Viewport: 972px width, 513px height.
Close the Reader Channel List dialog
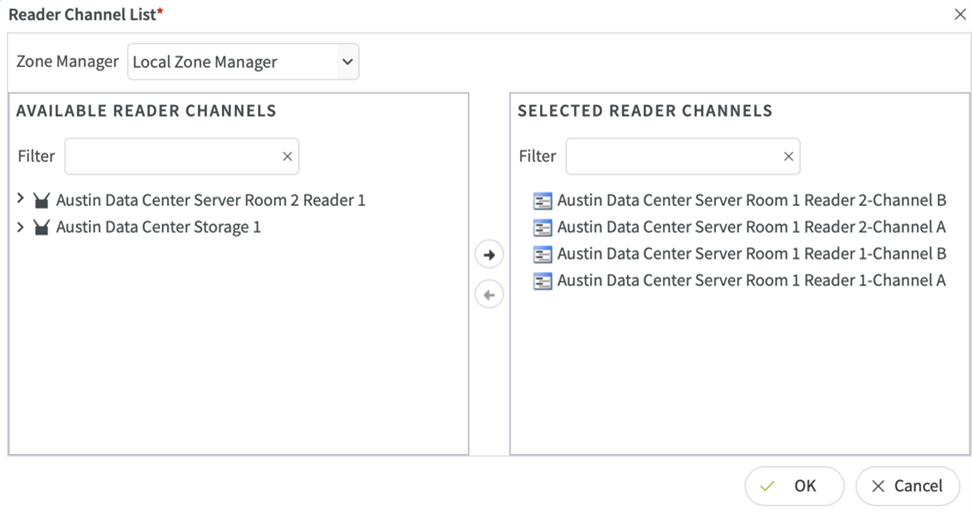coord(960,14)
